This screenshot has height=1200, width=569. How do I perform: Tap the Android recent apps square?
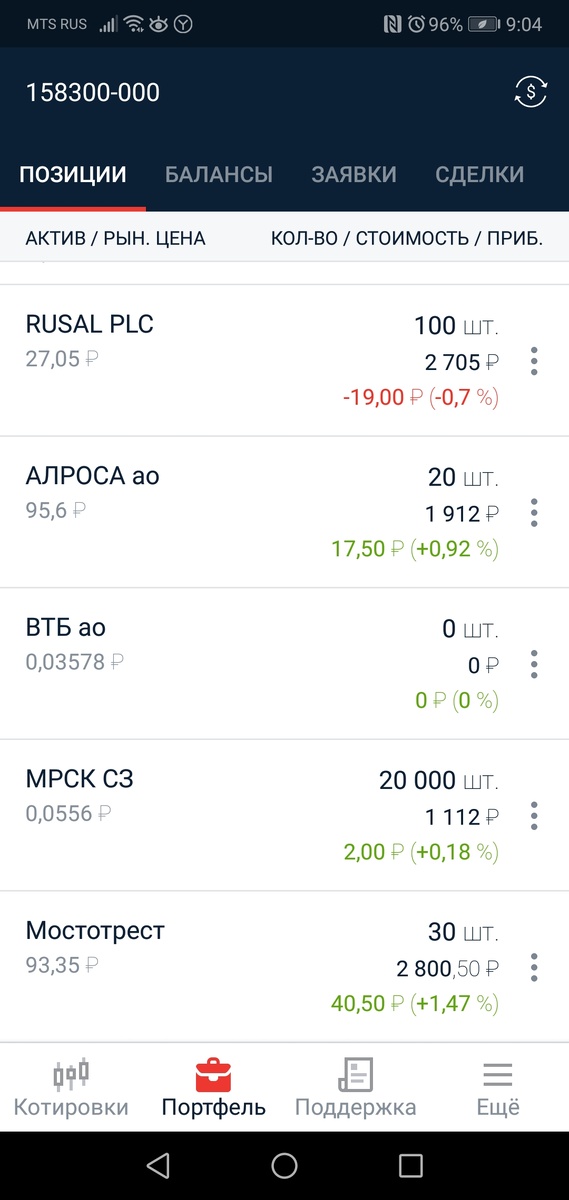click(411, 1165)
